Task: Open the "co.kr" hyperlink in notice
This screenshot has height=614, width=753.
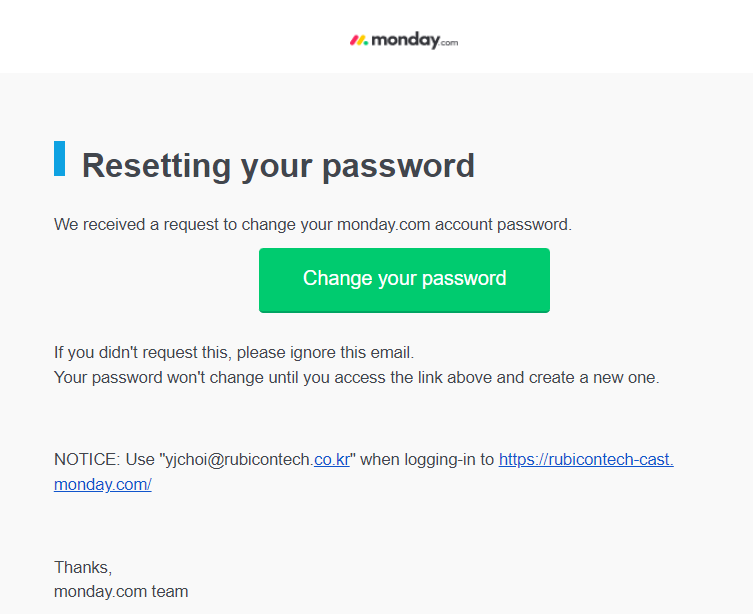Action: [332, 459]
